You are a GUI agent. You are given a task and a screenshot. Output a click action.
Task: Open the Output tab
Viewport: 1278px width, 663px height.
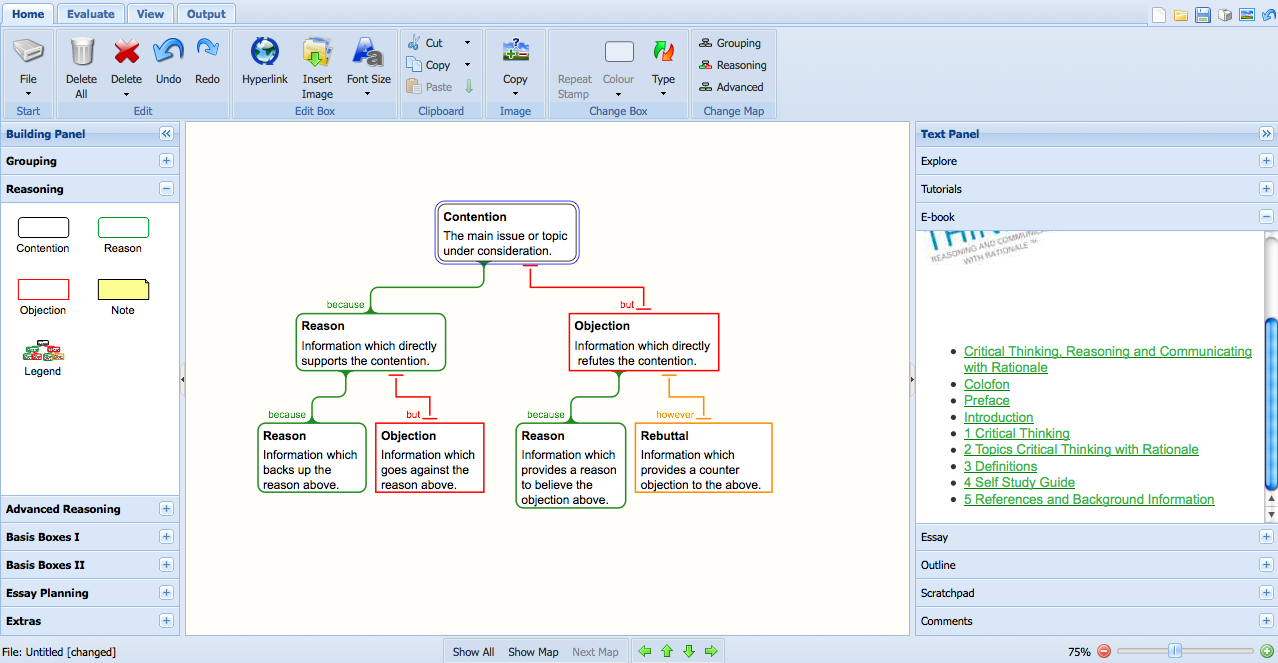pos(206,13)
